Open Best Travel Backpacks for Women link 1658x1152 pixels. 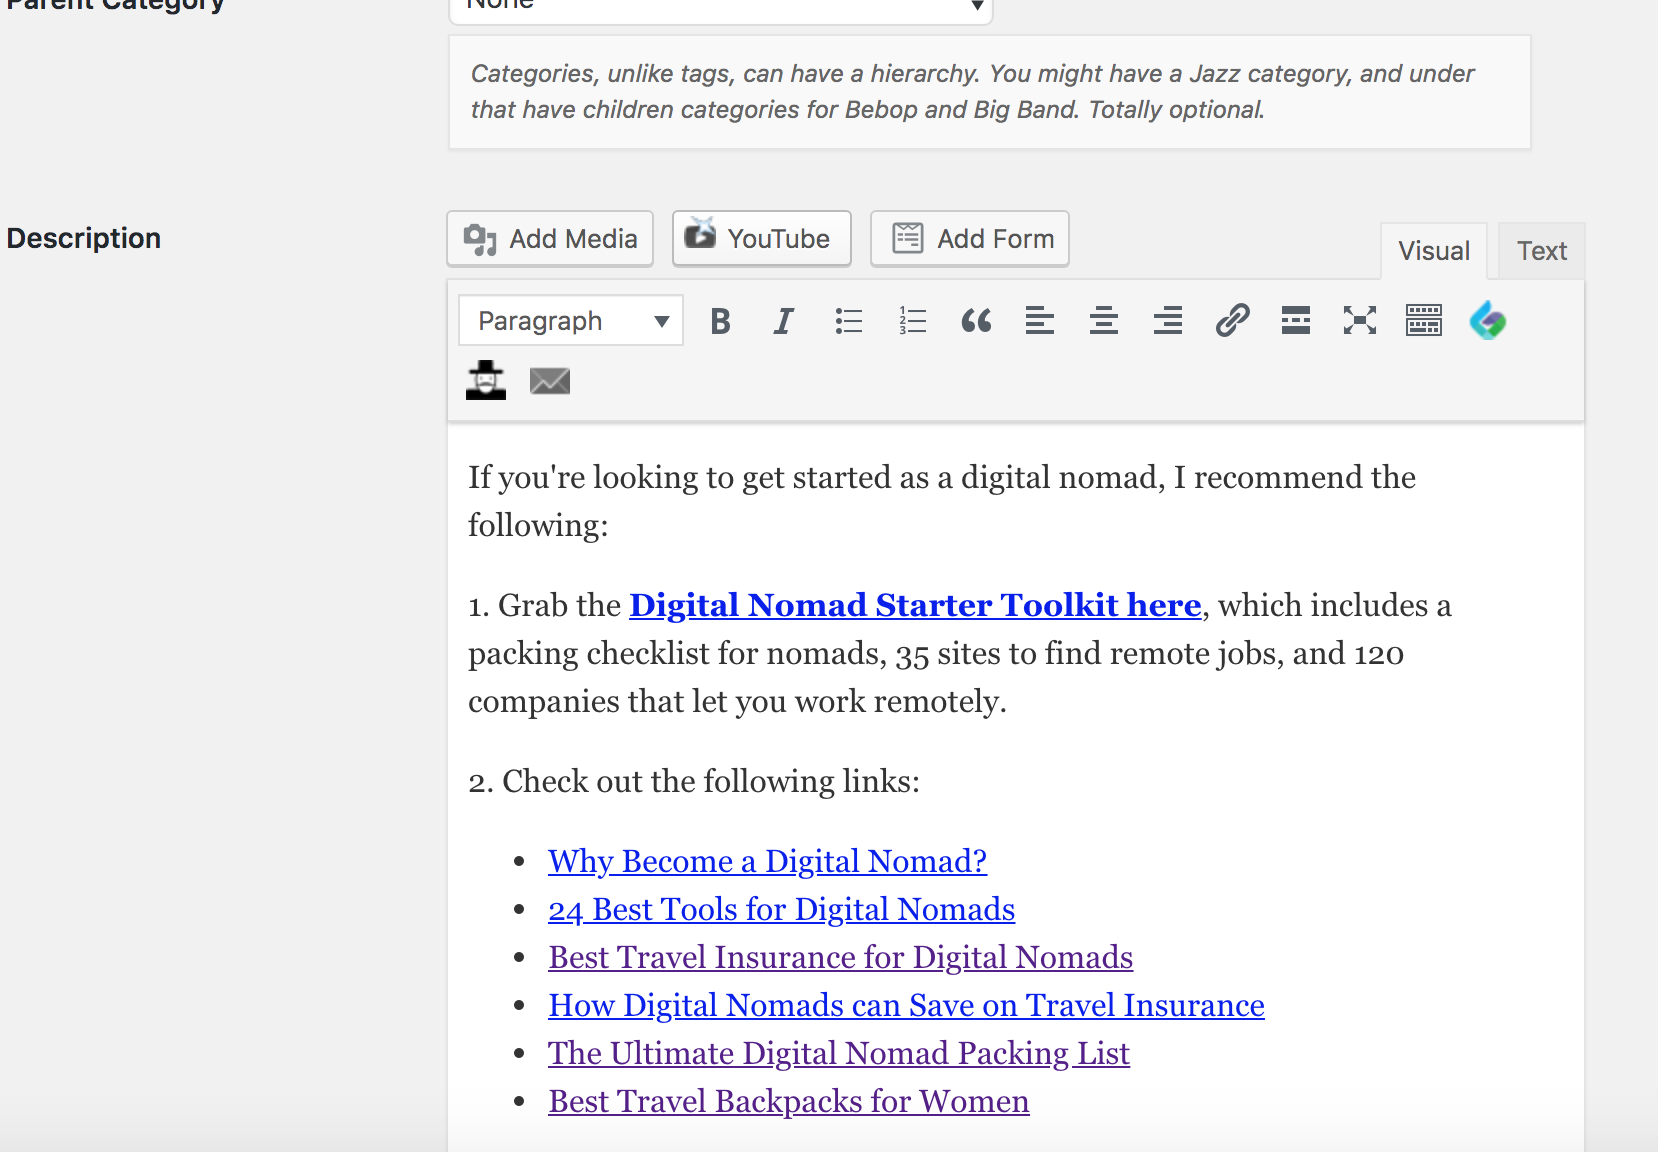pos(788,1101)
